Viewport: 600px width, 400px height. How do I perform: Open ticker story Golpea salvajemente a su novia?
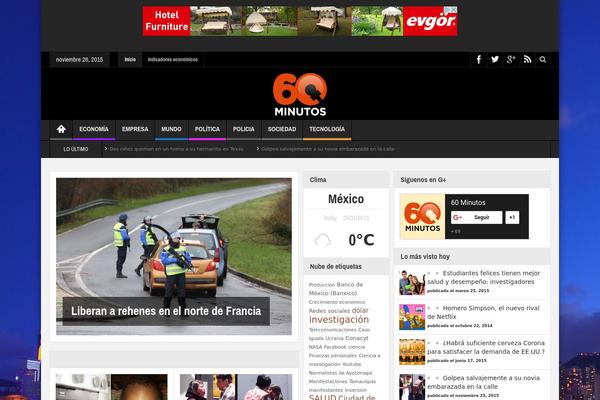tap(328, 149)
